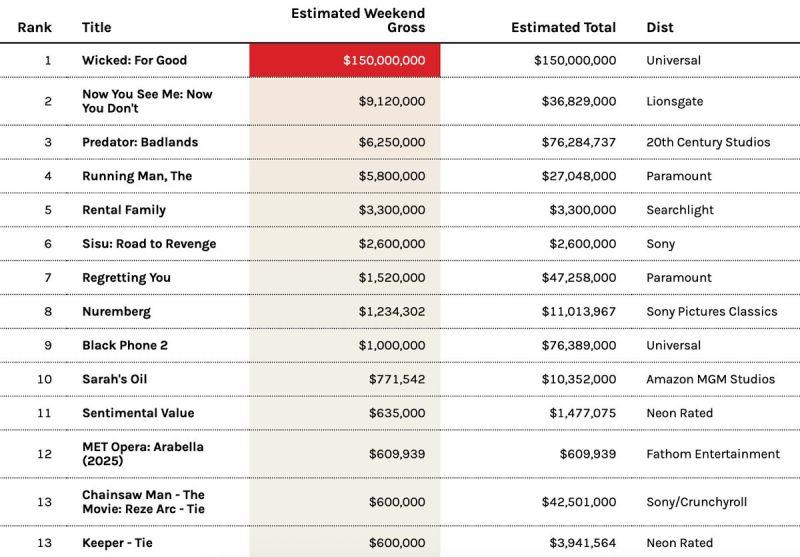The width and height of the screenshot is (800, 557).
Task: Click the Estimated Total column header
Action: pyautogui.click(x=563, y=27)
